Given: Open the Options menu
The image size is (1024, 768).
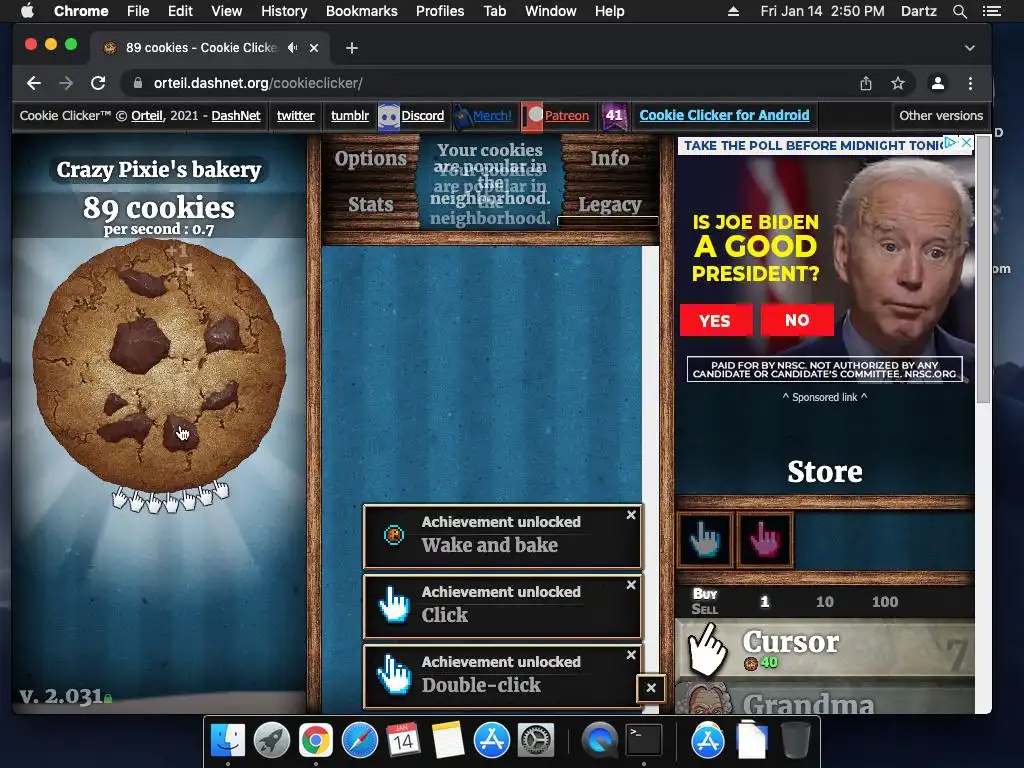Looking at the screenshot, I should pos(370,159).
